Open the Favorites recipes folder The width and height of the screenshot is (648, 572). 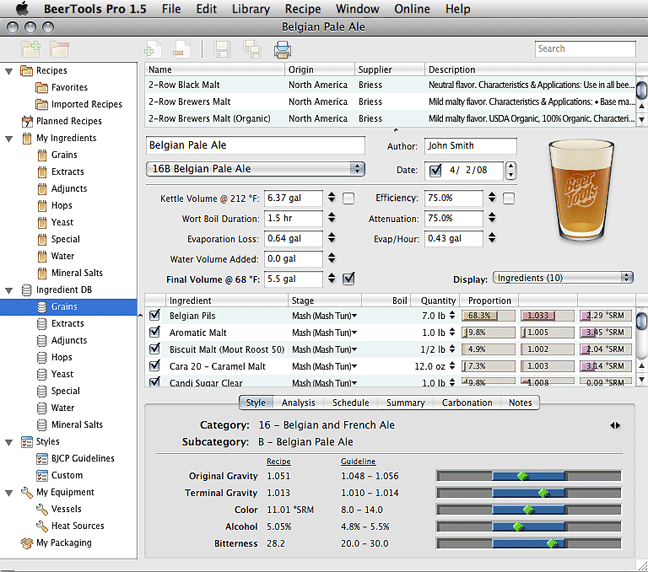pos(70,88)
